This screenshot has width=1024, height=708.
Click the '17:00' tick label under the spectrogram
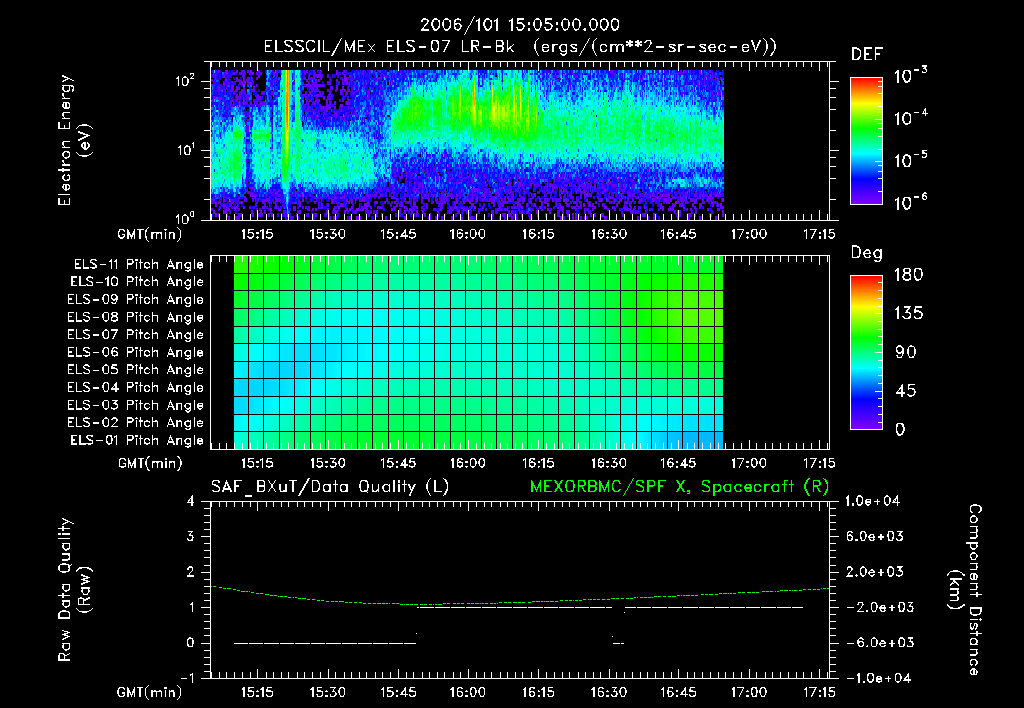pos(748,234)
